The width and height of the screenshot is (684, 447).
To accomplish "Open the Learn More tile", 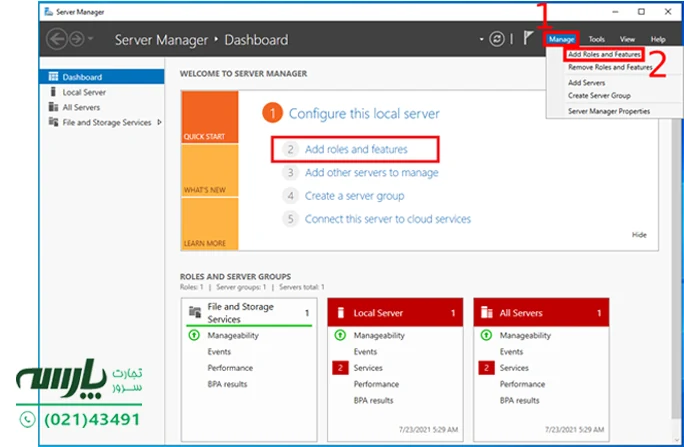I will point(210,224).
